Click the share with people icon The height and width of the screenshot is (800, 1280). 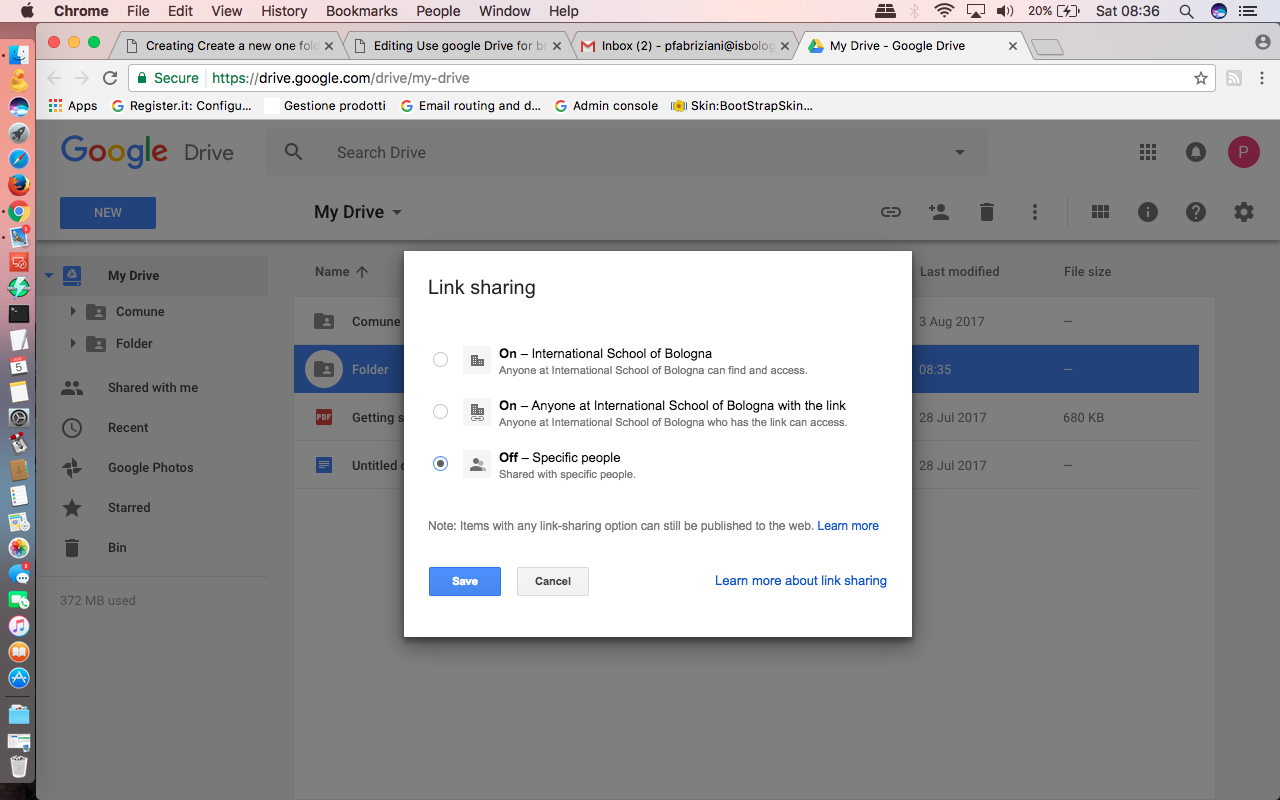pyautogui.click(x=938, y=212)
